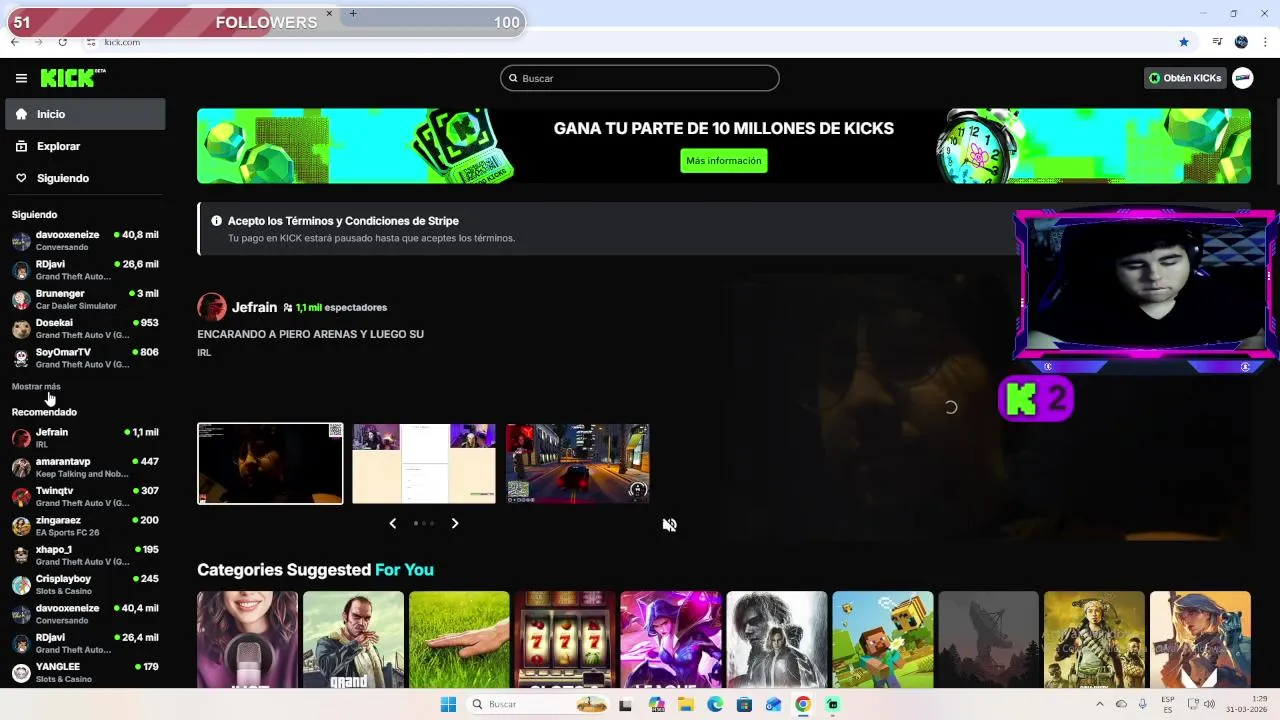Click the Buscar search field on Kick
The image size is (1280, 720).
pyautogui.click(x=640, y=78)
